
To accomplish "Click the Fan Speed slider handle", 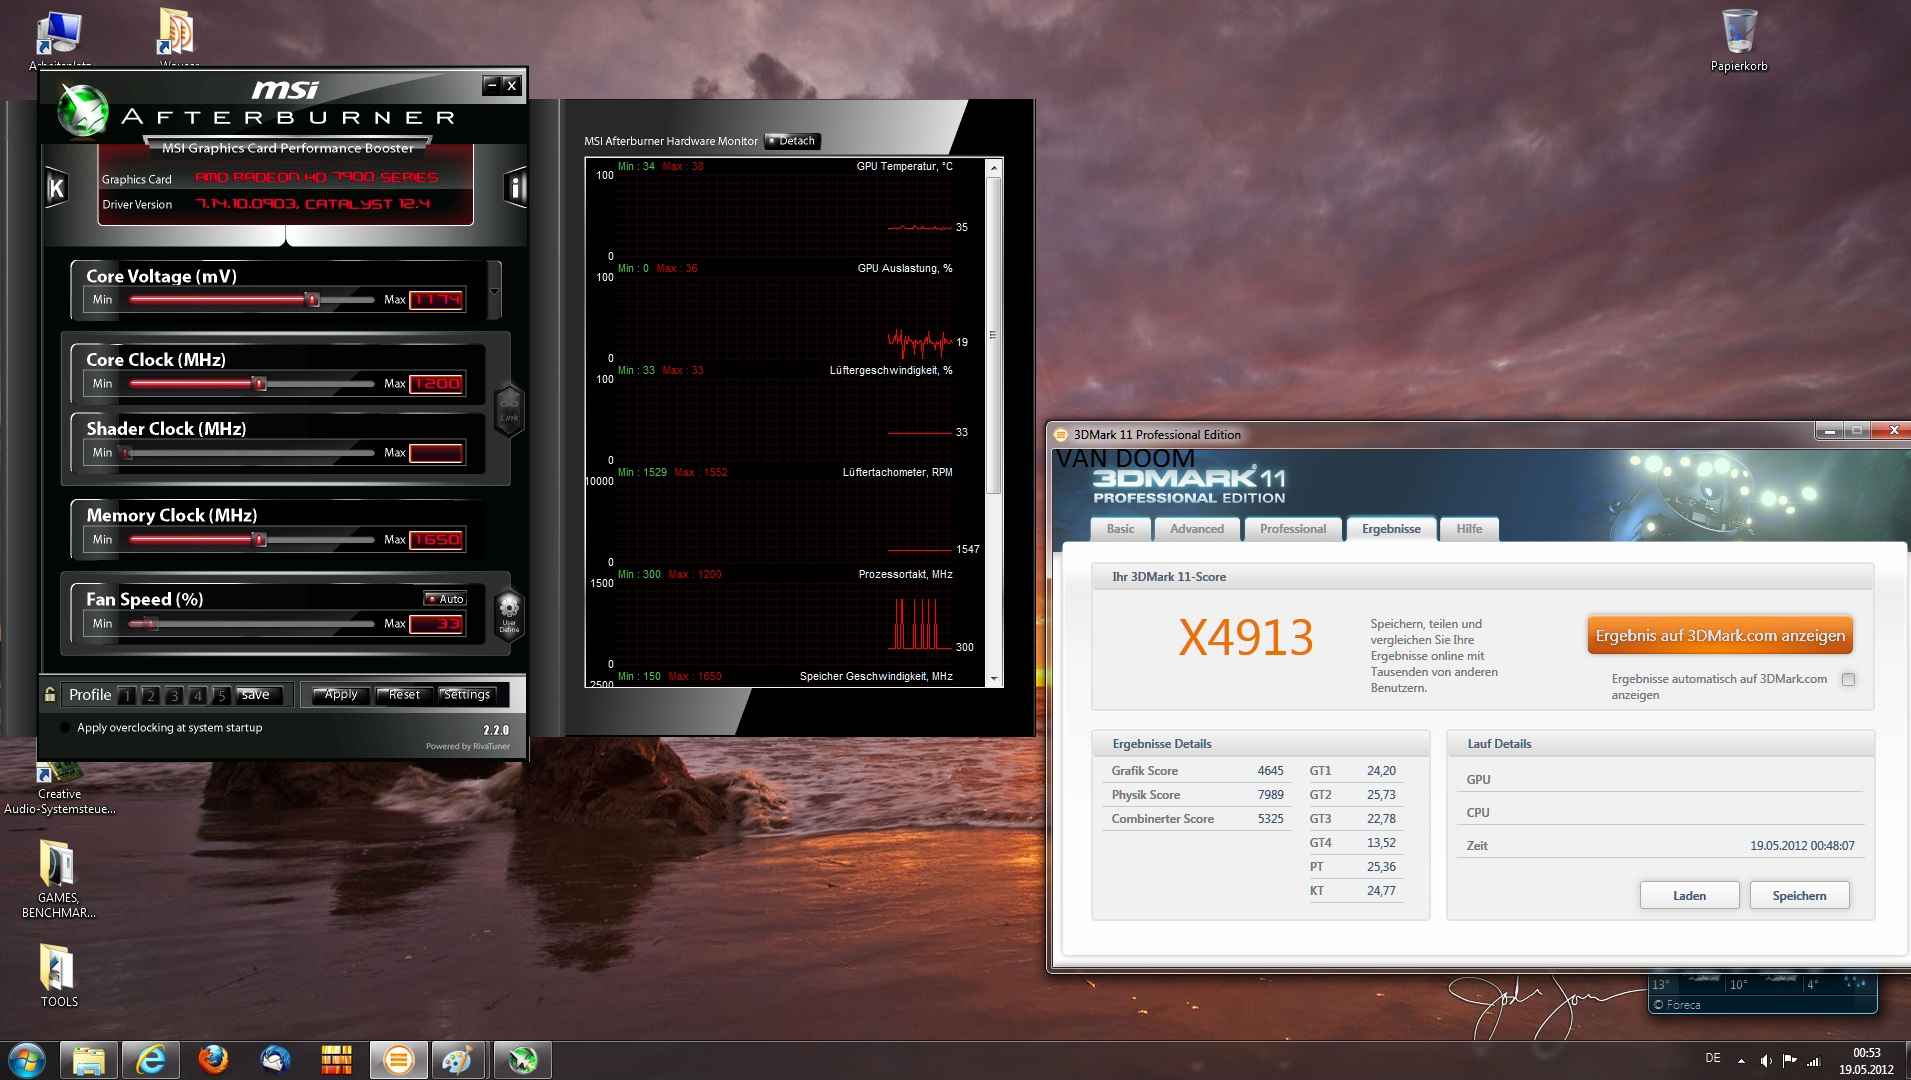I will pyautogui.click(x=151, y=623).
